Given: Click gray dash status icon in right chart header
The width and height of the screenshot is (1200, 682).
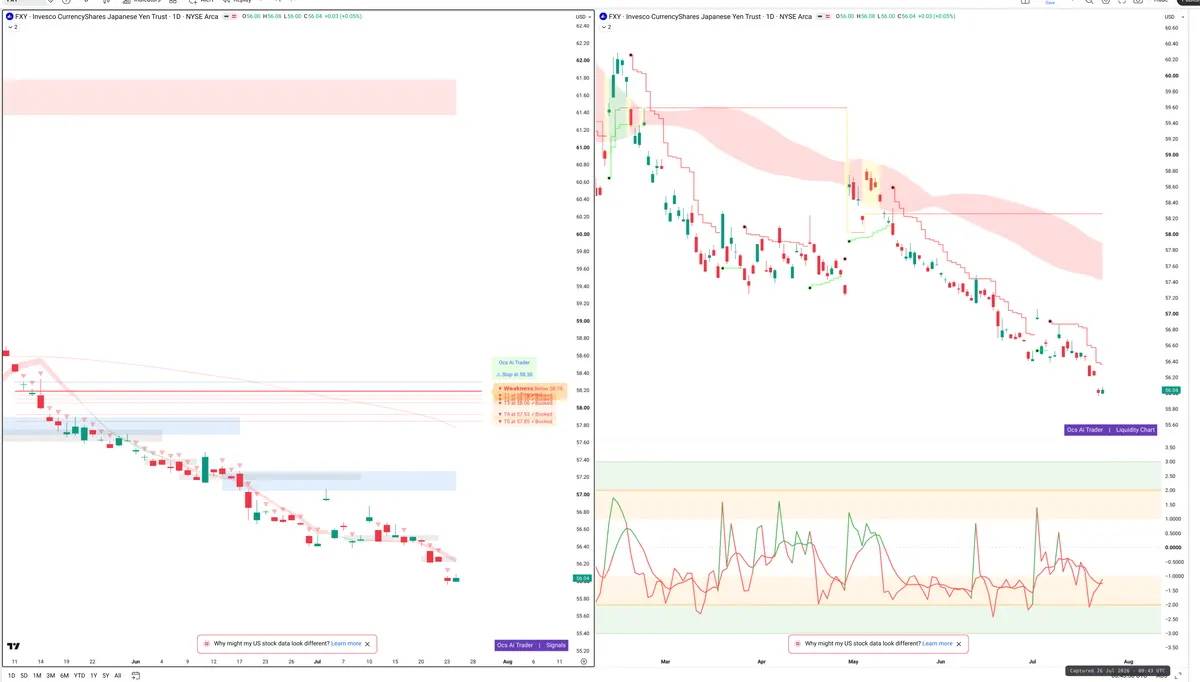Looking at the screenshot, I should coord(822,17).
